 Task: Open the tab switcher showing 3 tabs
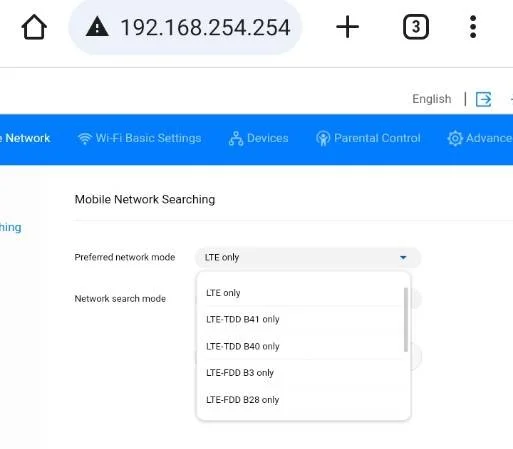[x=416, y=27]
